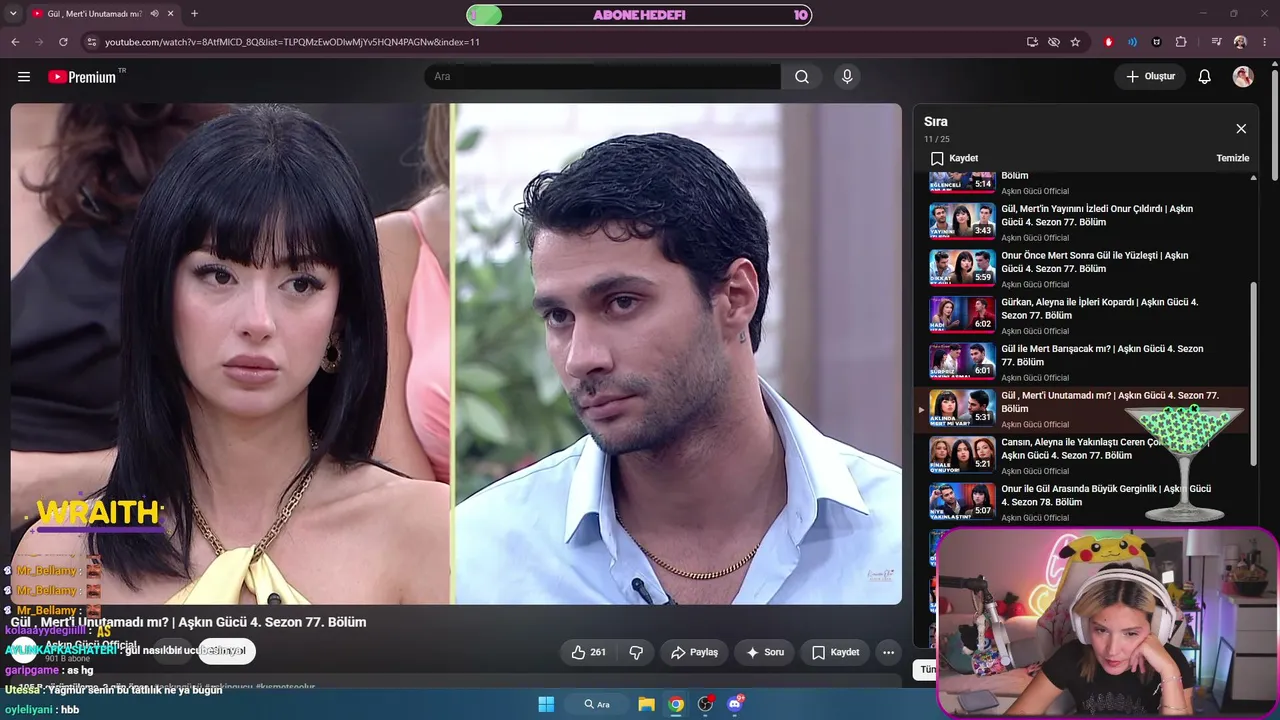This screenshot has height=720, width=1280.
Task: Open Discord from taskbar
Action: tap(736, 704)
